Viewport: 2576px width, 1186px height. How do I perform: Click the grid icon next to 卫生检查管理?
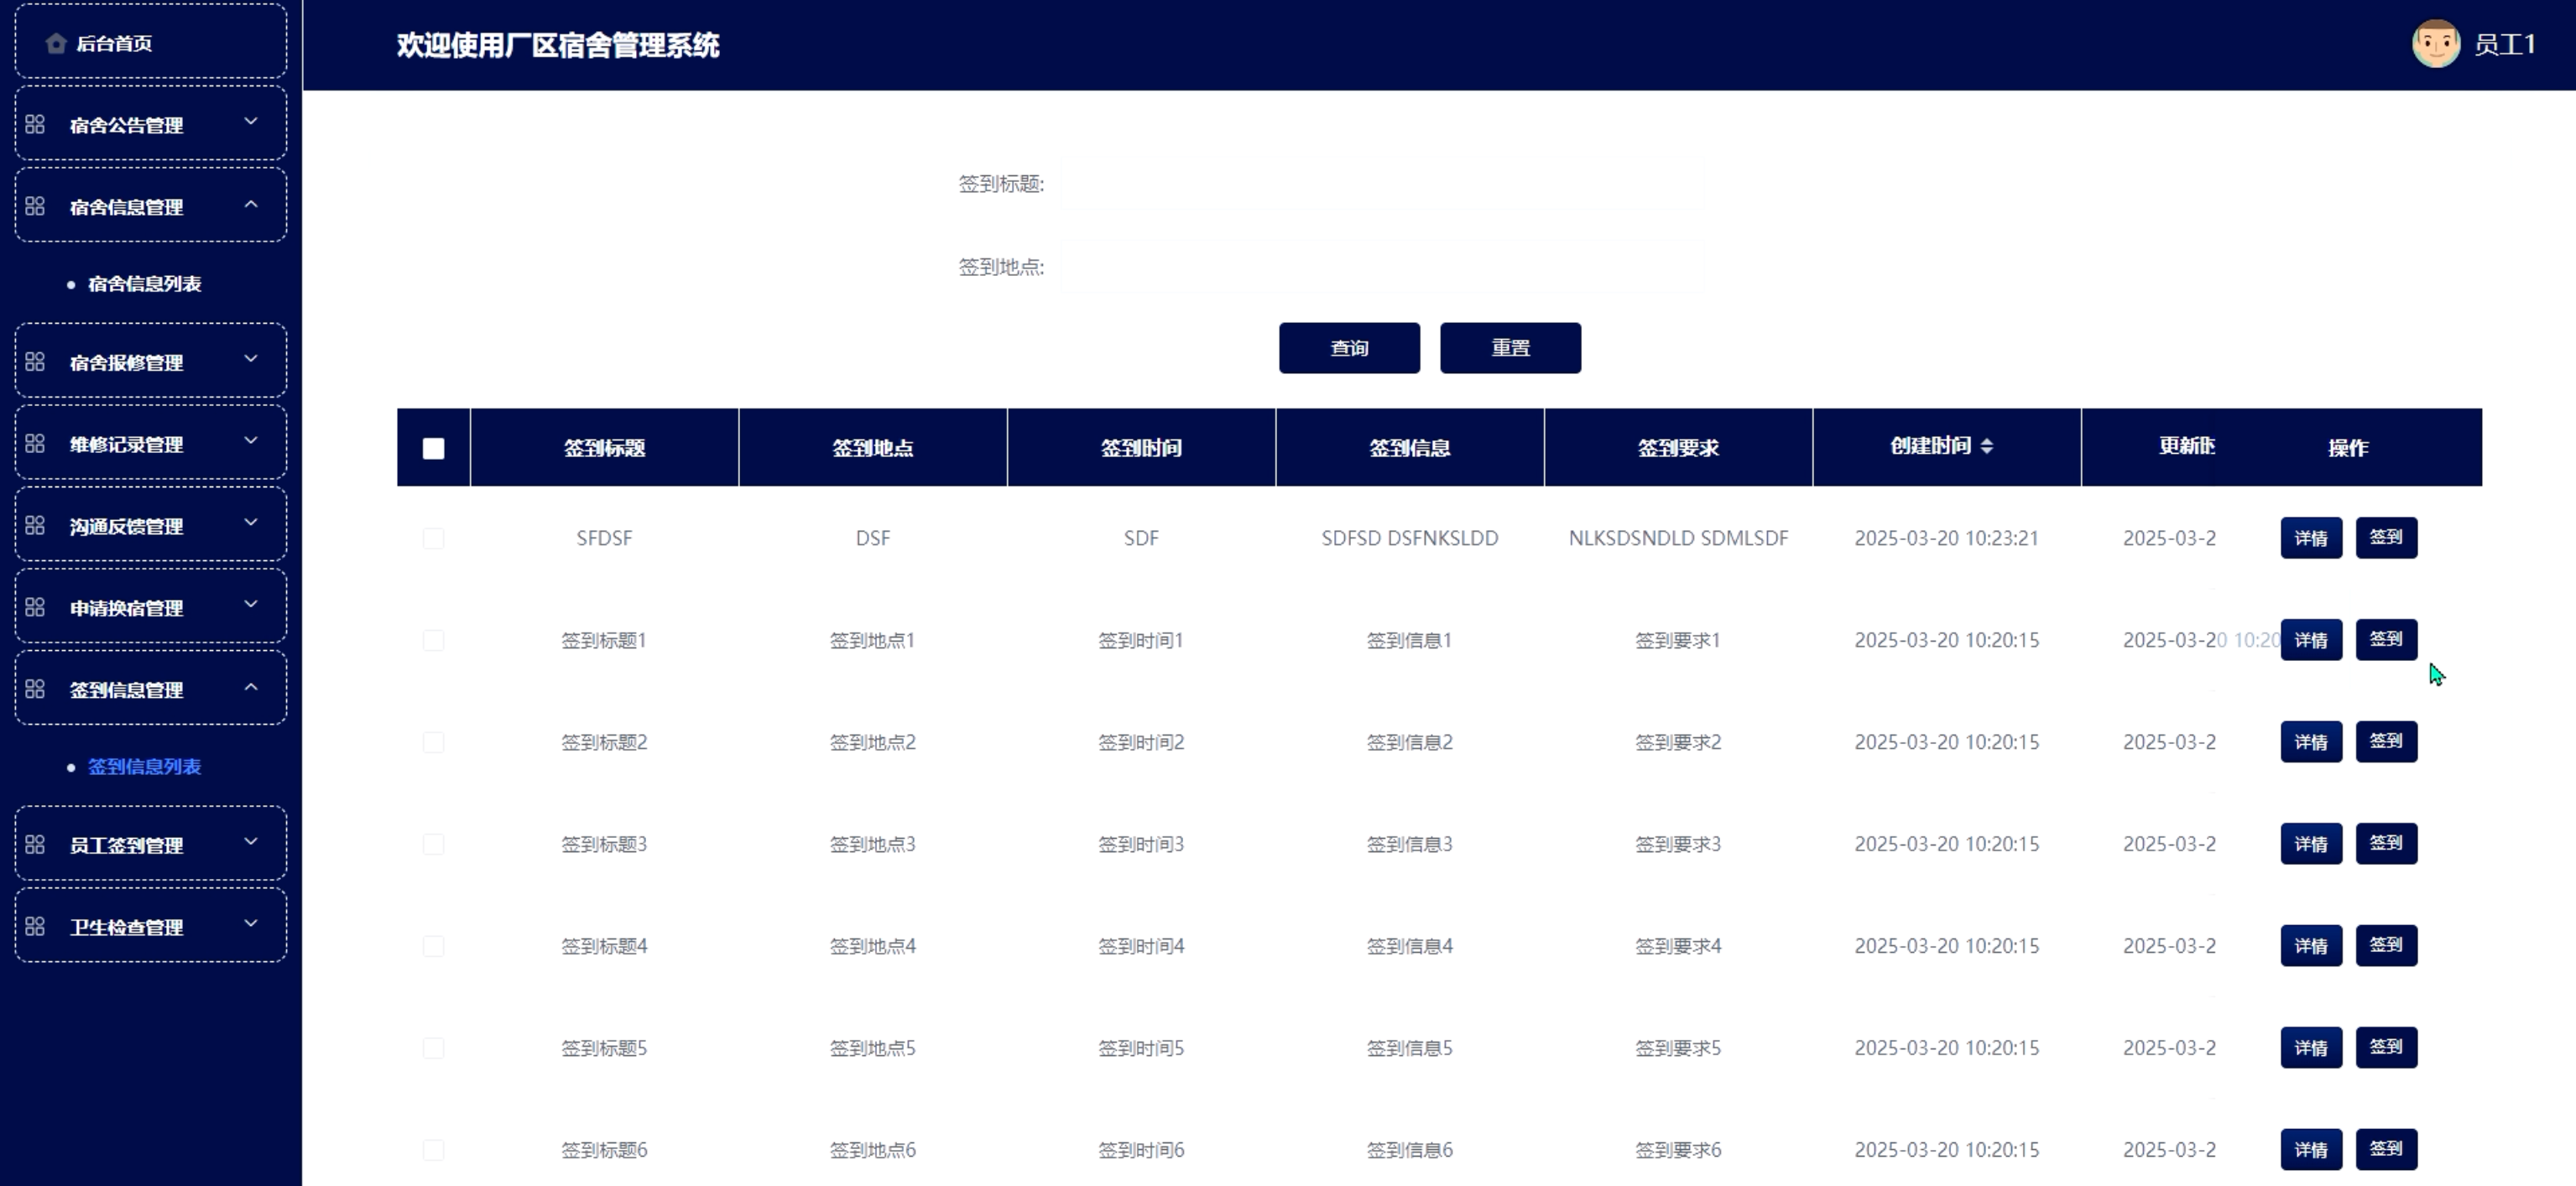(x=35, y=926)
